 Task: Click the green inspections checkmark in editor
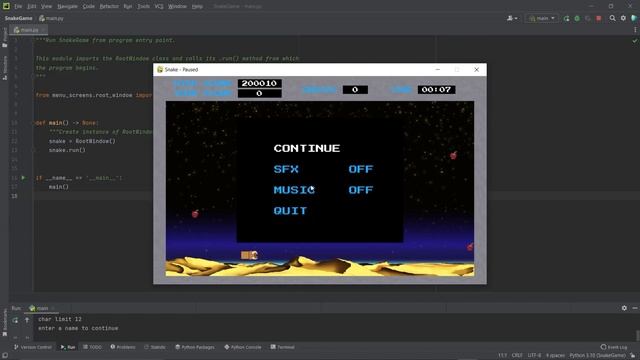[635, 40]
